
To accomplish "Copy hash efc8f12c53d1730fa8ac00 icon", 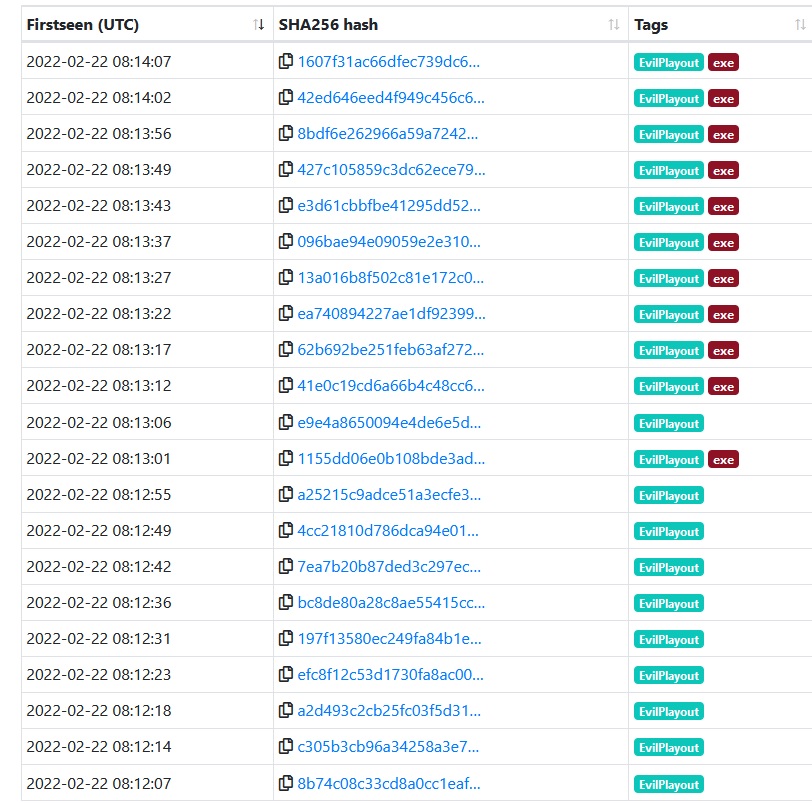I will point(285,674).
